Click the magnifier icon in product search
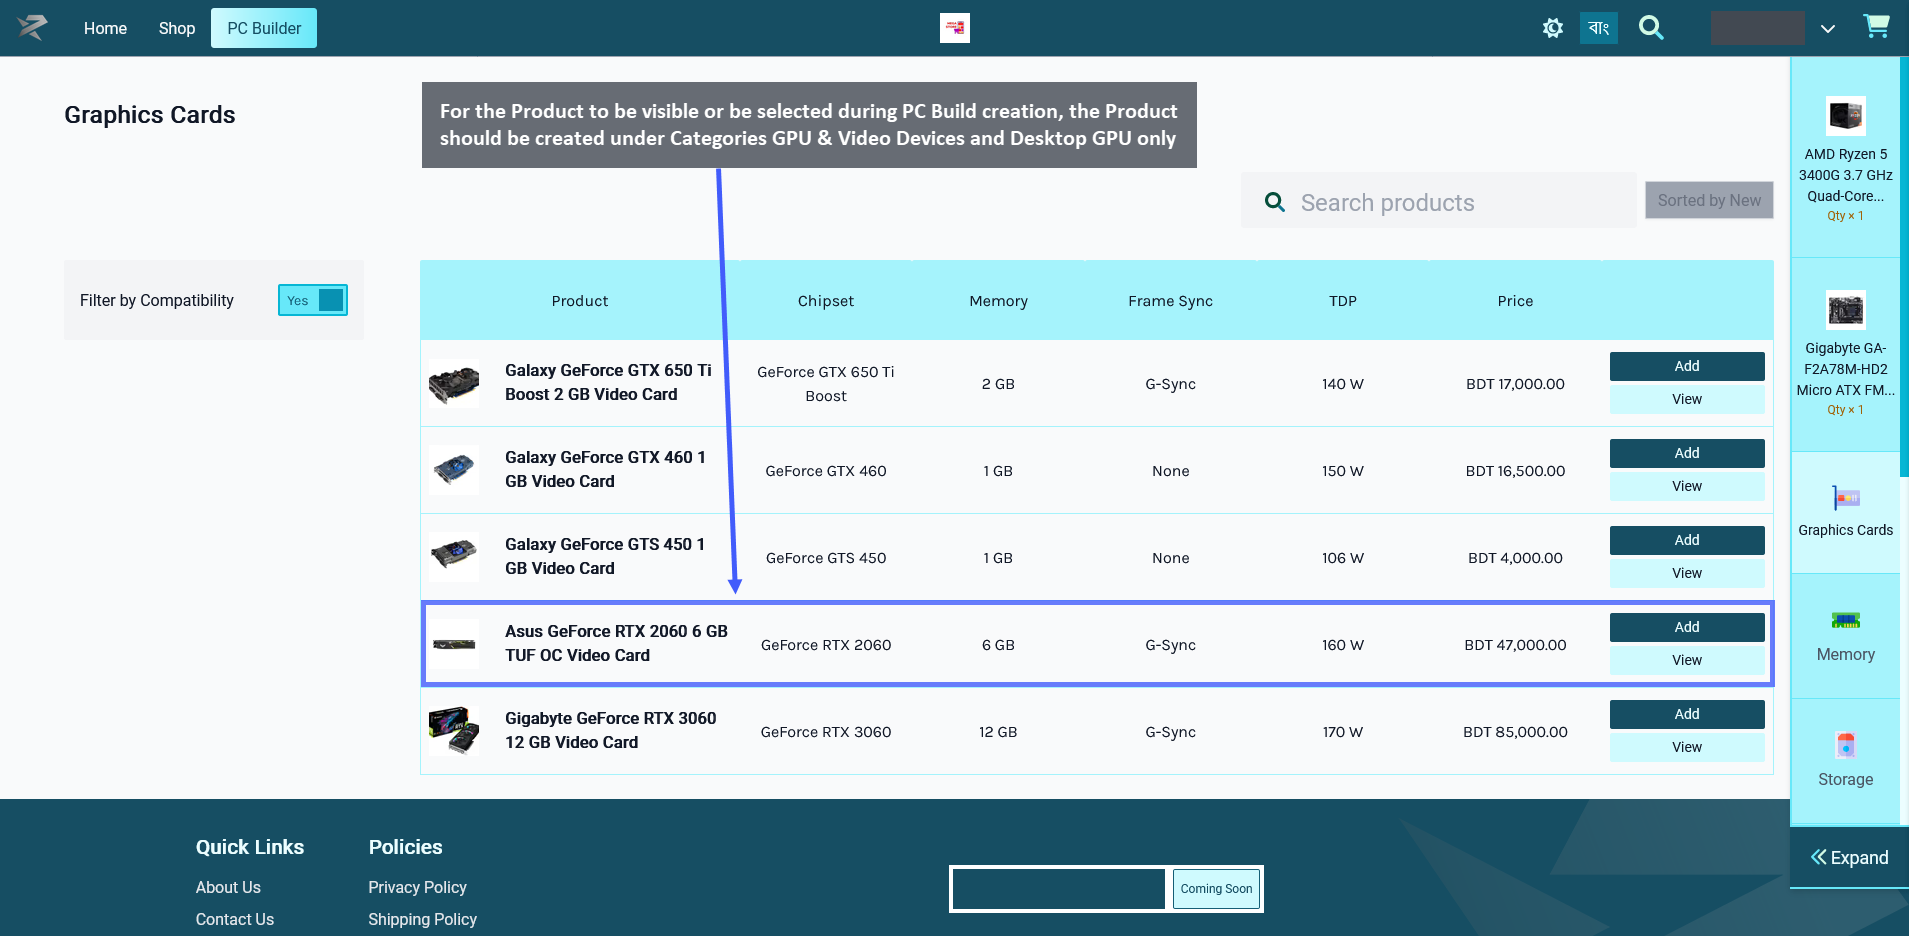The height and width of the screenshot is (936, 1909). 1275,202
